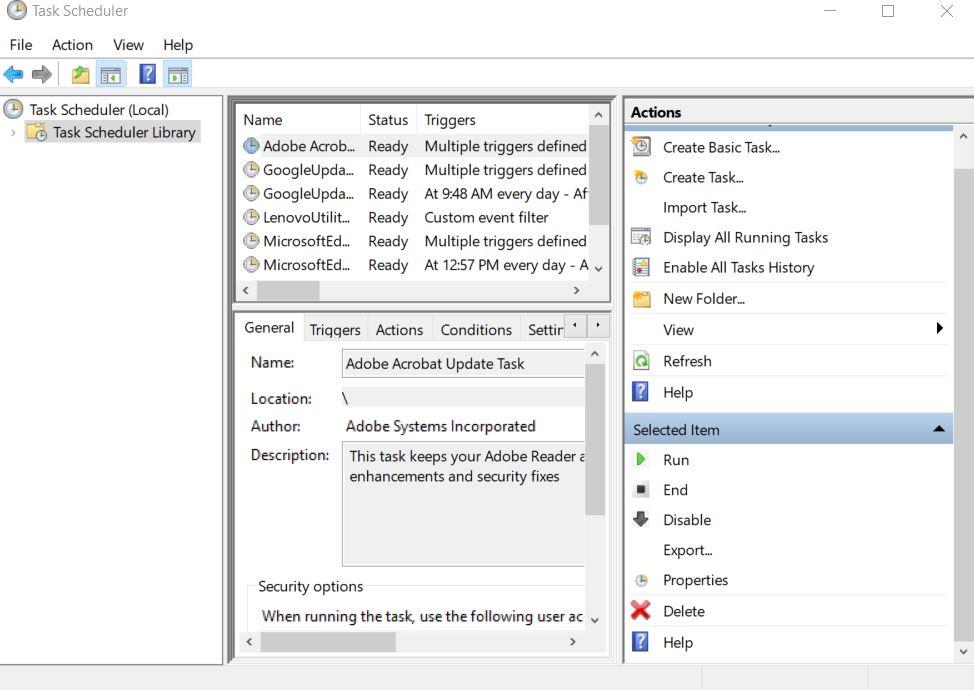
Task: Sort tasks by the Status column header
Action: click(388, 120)
